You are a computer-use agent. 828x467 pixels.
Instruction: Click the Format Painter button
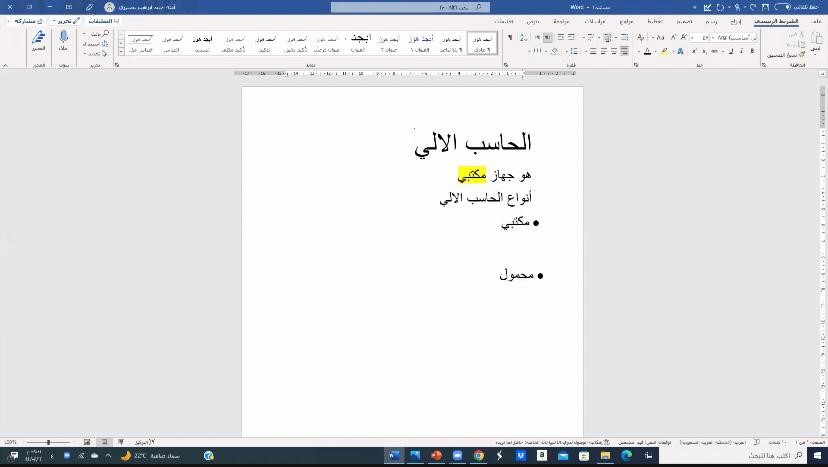(786, 54)
